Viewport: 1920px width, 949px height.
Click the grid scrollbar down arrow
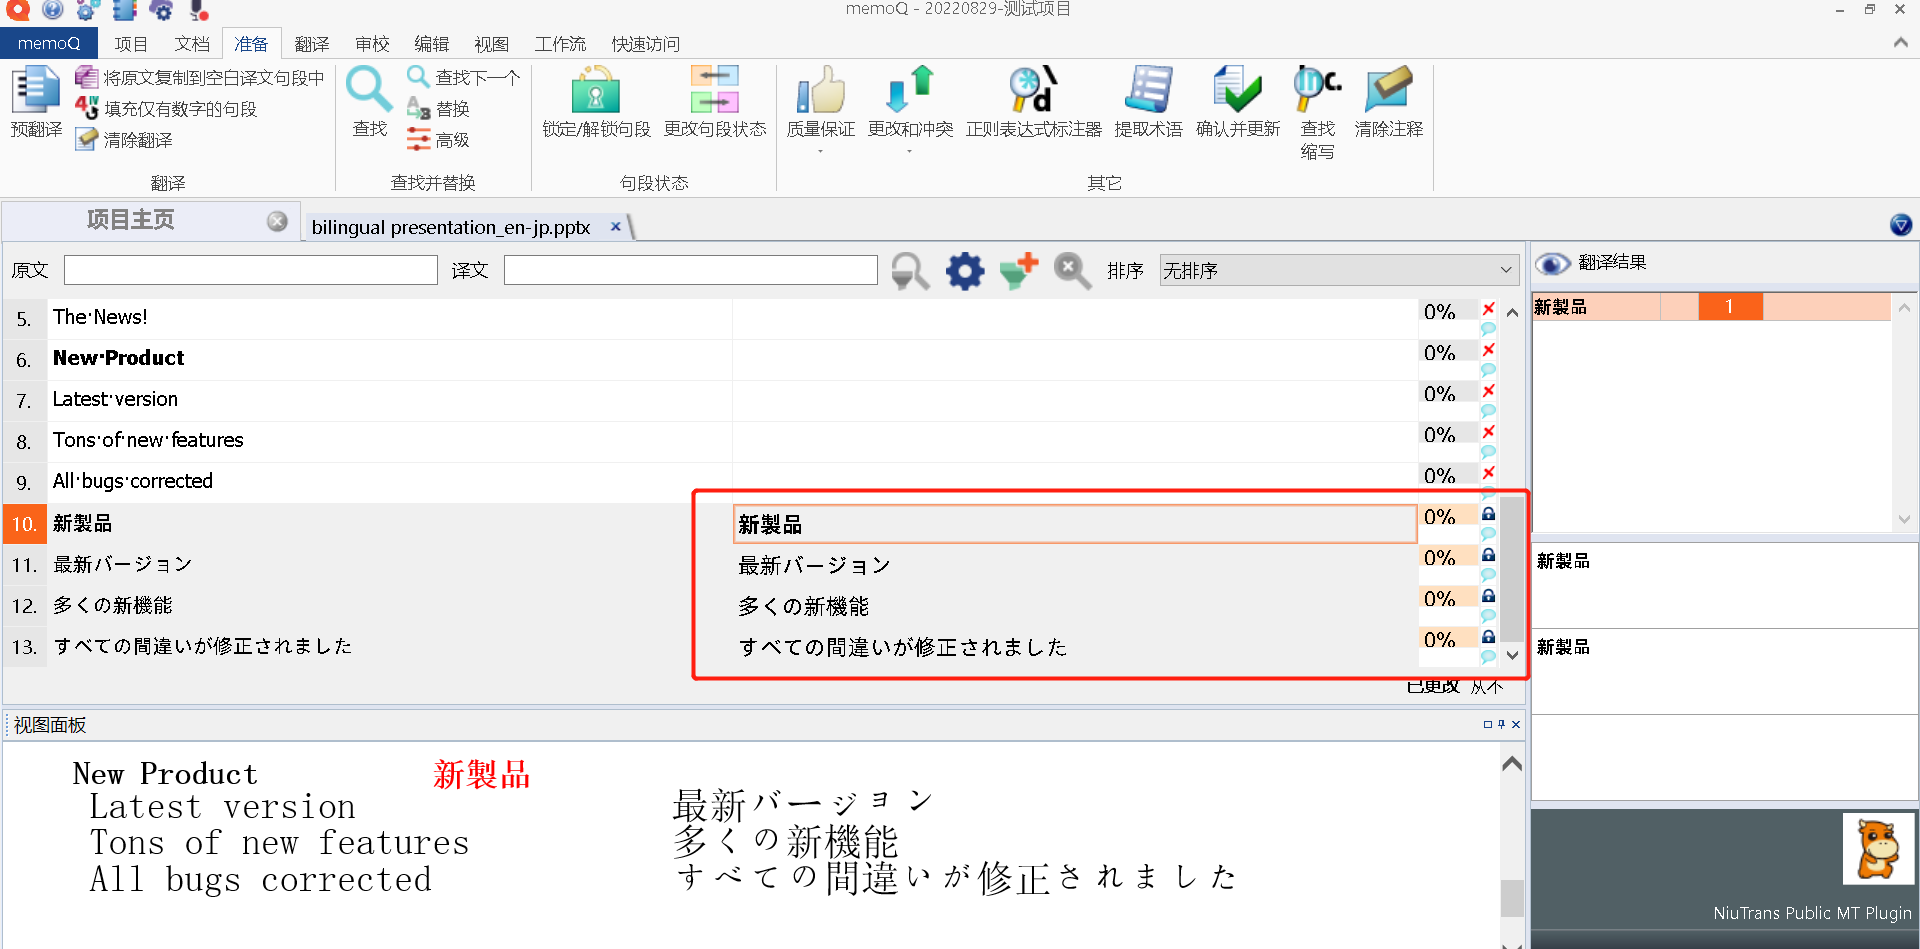coord(1512,655)
